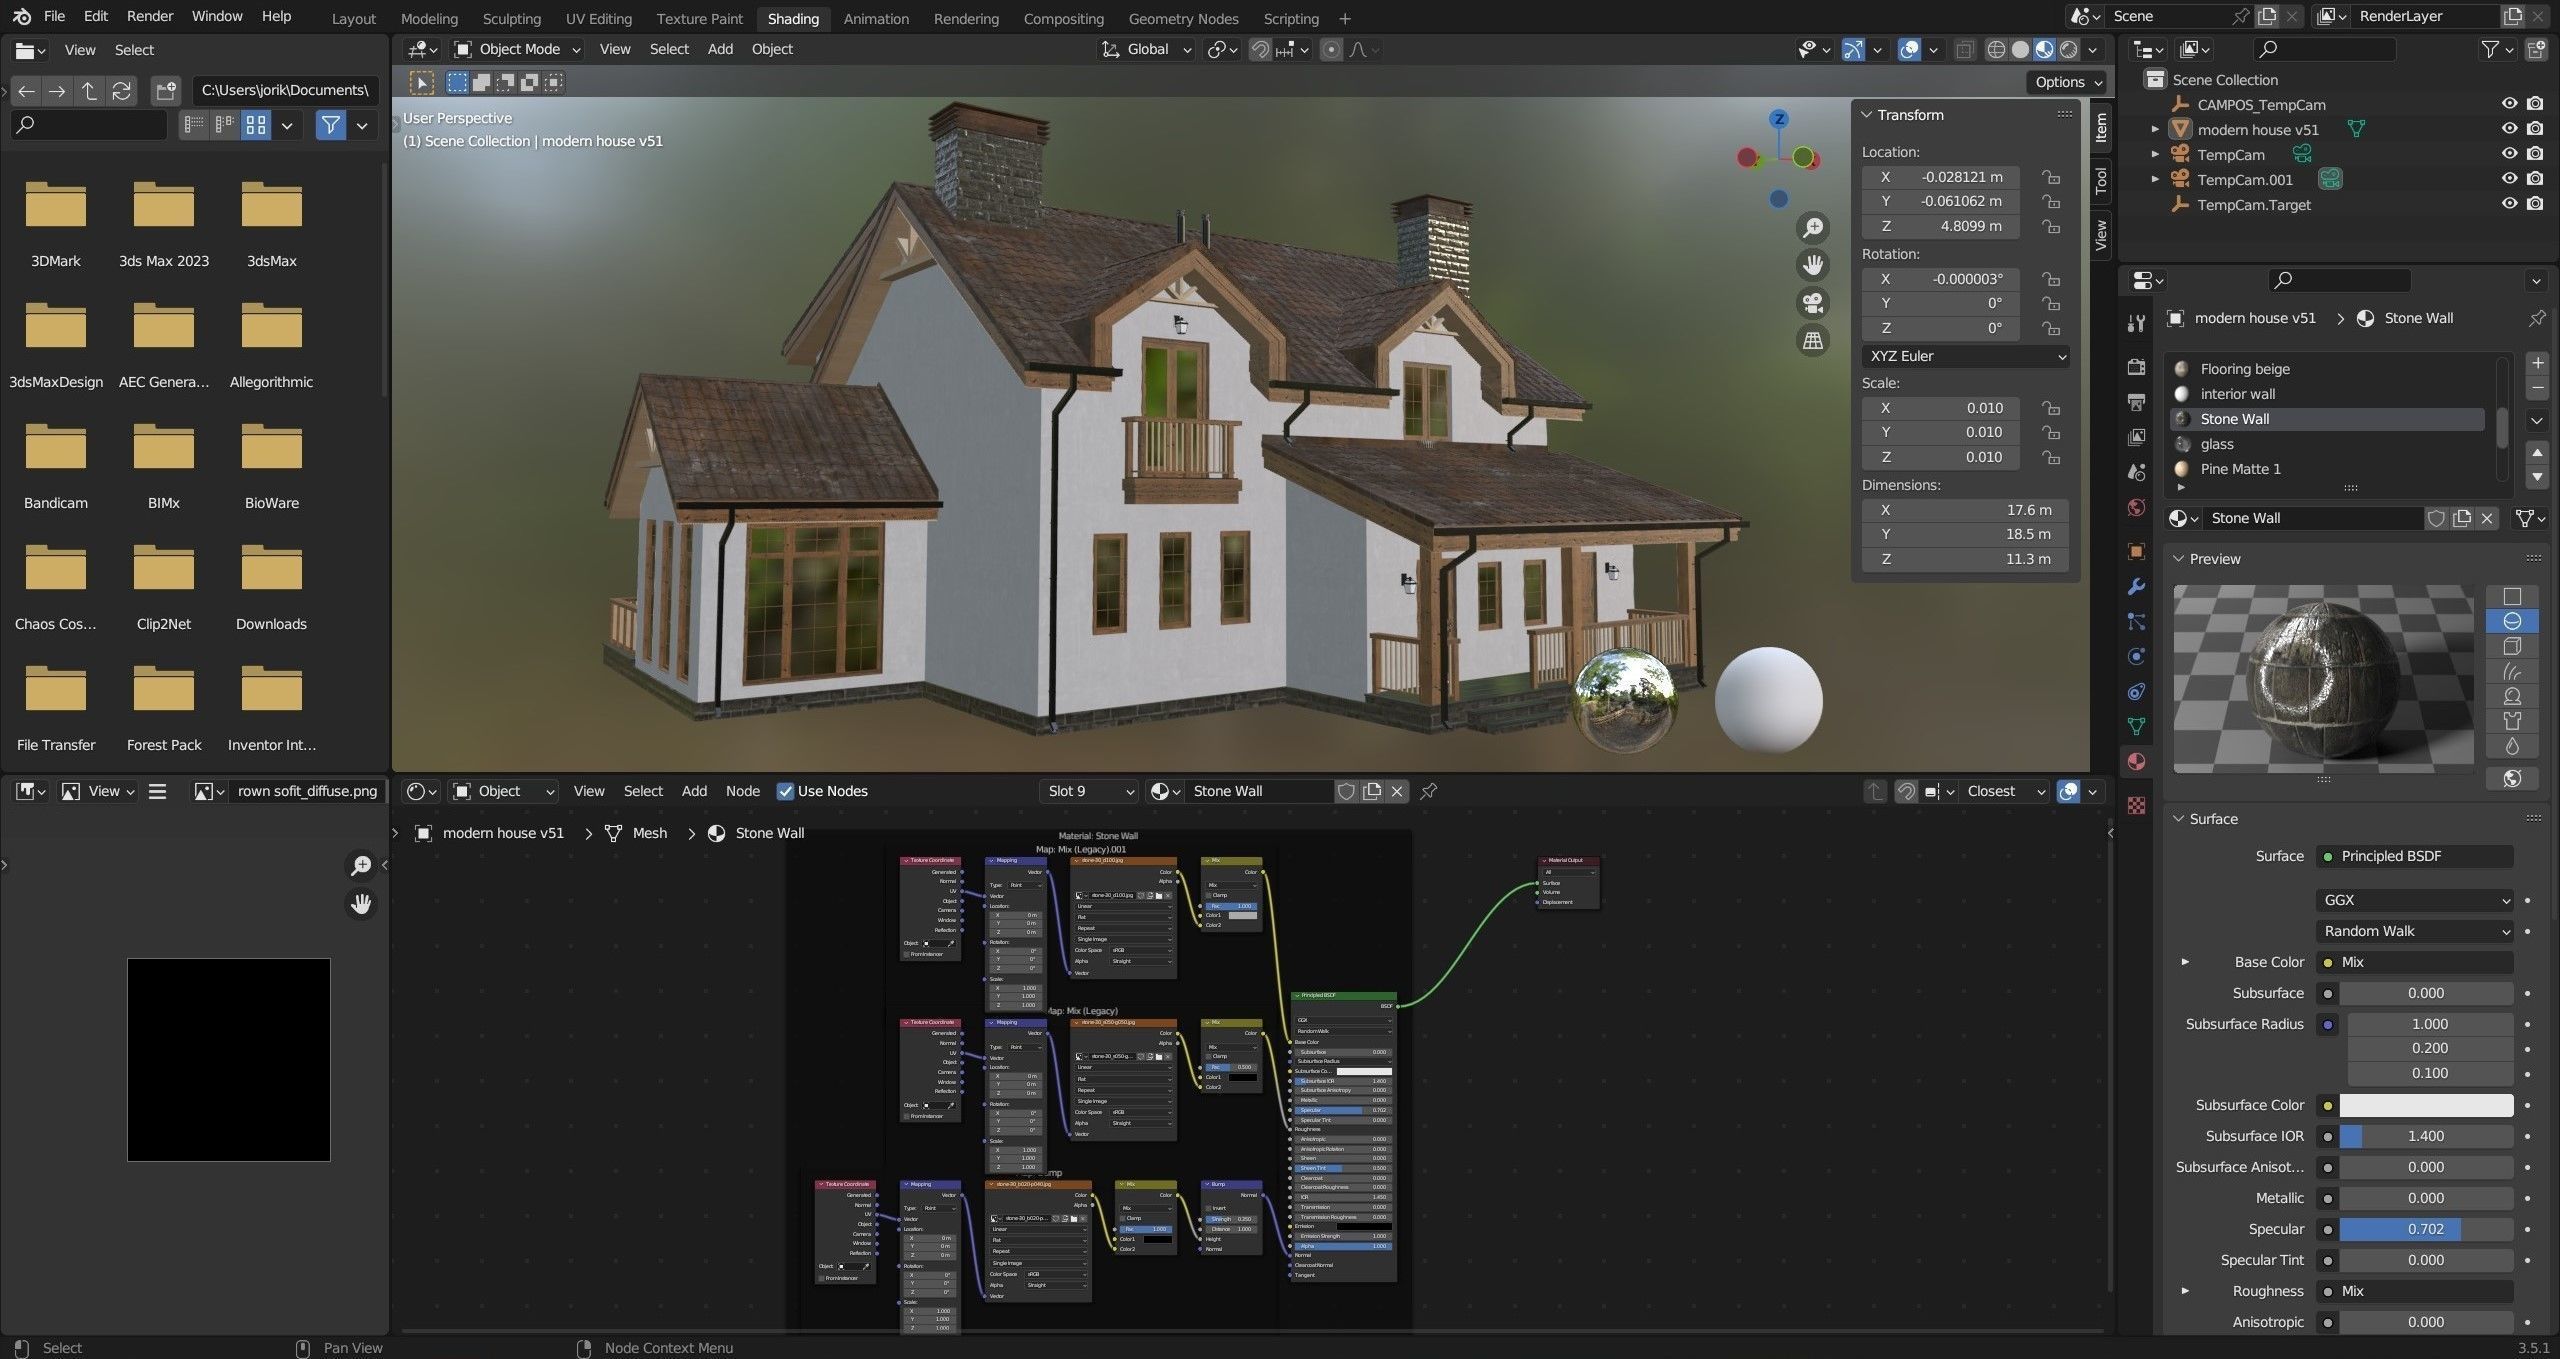Click the pan hand icon in viewport

click(x=1812, y=265)
